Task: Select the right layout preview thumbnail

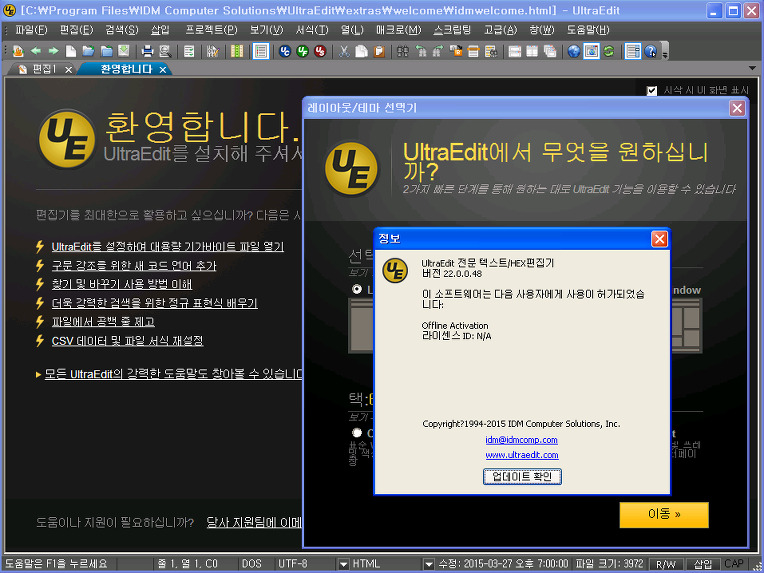Action: click(x=687, y=325)
